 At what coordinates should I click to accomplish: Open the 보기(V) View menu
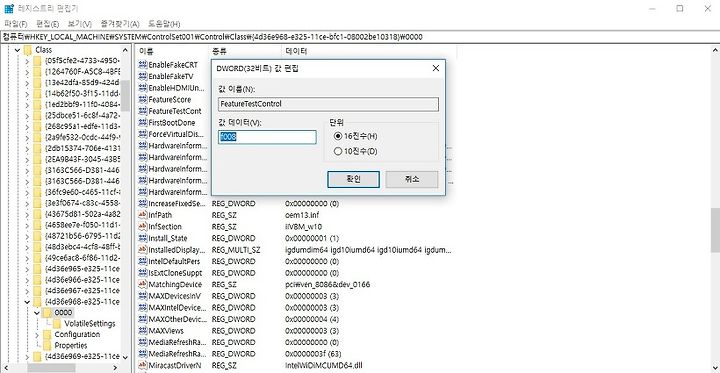tap(80, 24)
